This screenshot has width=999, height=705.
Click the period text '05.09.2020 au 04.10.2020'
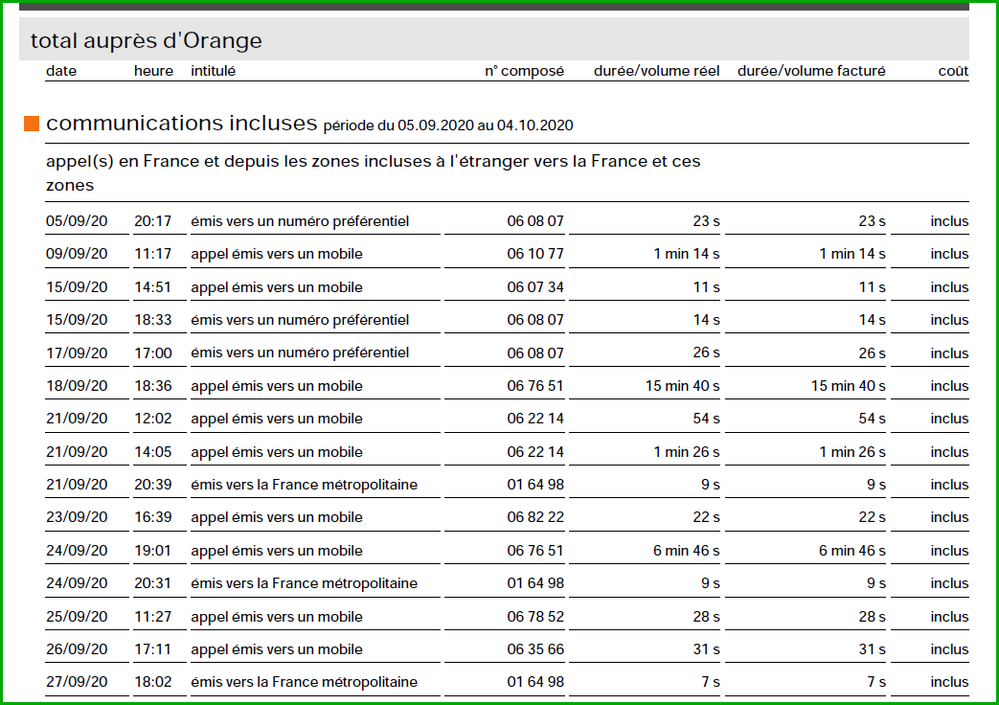tap(485, 125)
